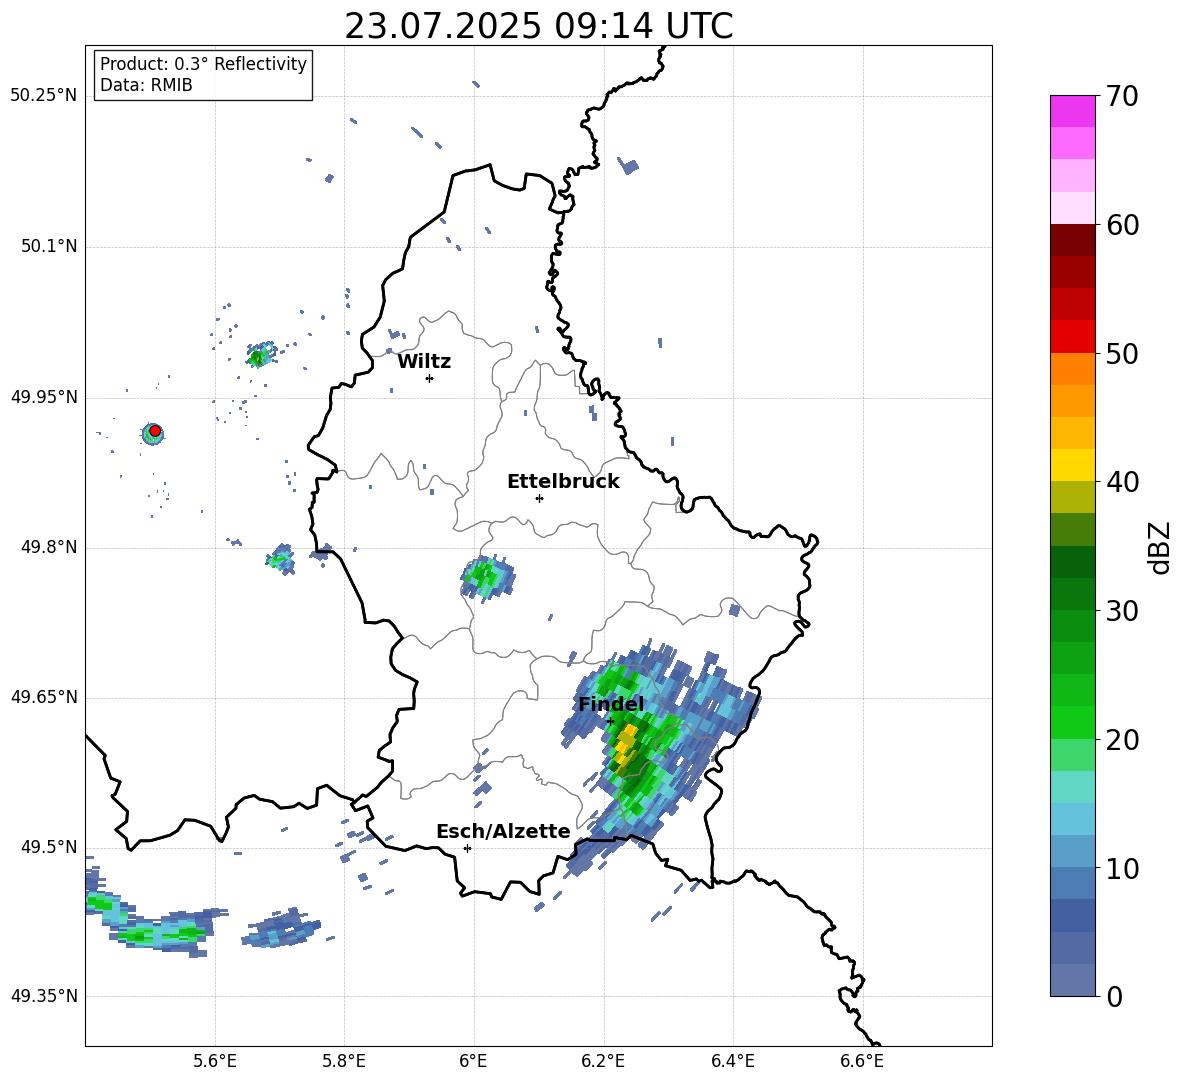Screen dimensions: 1184x1081
Task: Click the 60 tick on colorbar
Action: coord(1122,225)
